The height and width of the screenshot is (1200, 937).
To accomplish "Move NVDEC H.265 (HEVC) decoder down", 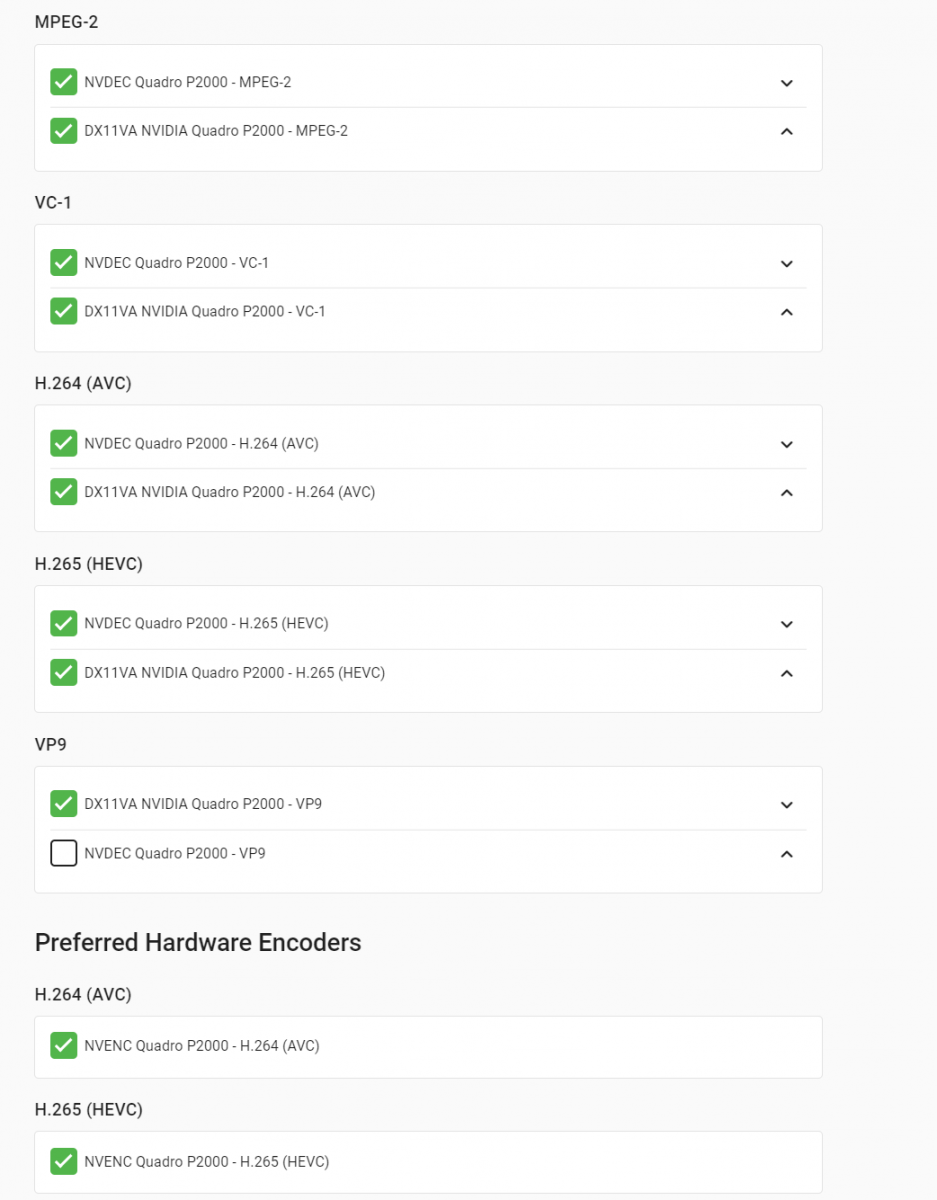I will (787, 624).
